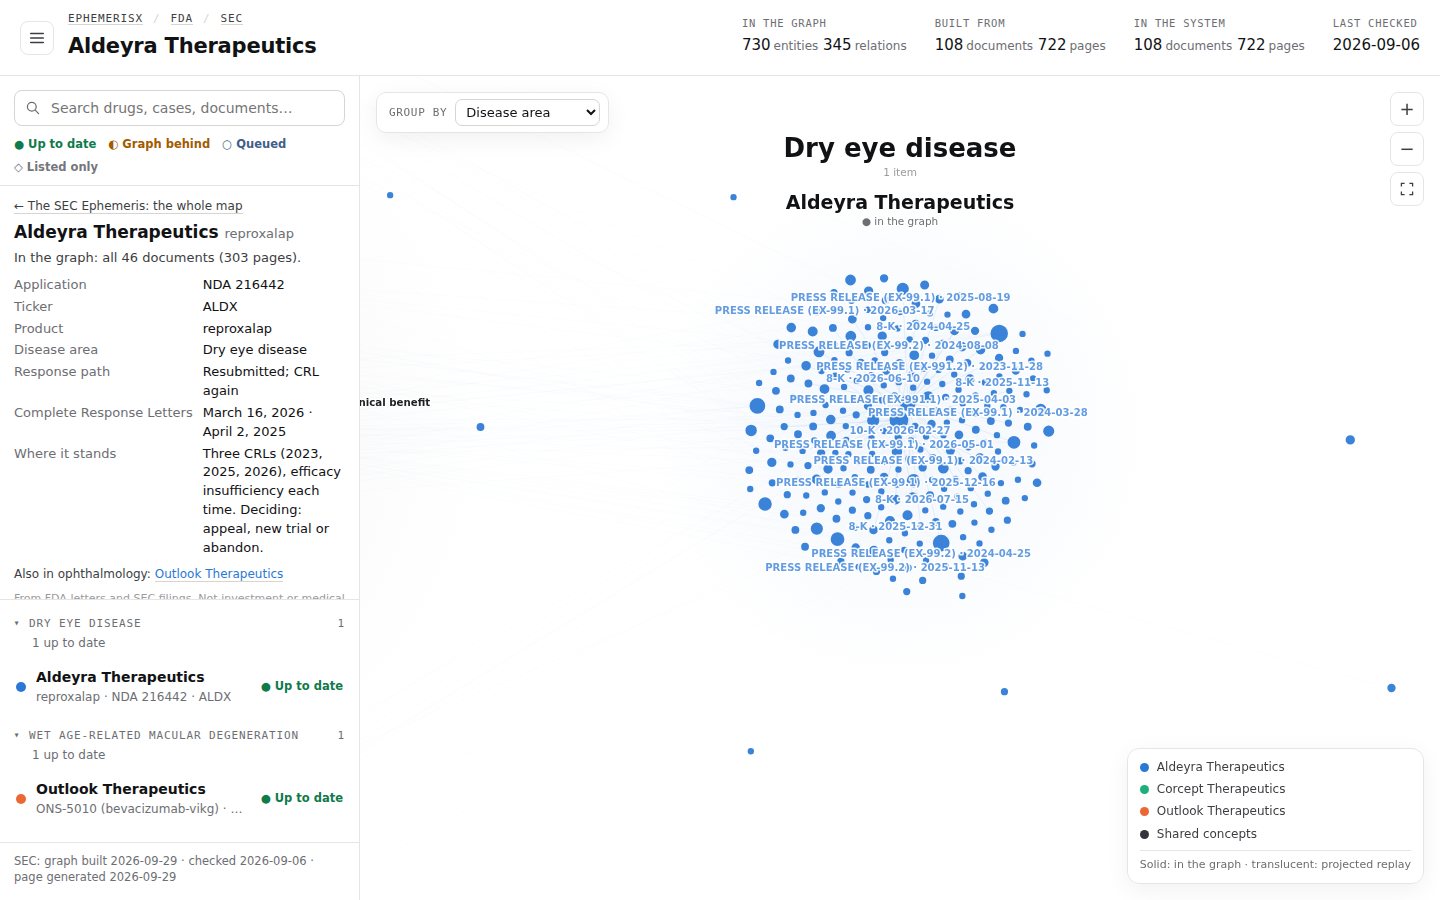Click node label Press Release 2023-11-28
This screenshot has height=900, width=1440.
tap(929, 366)
